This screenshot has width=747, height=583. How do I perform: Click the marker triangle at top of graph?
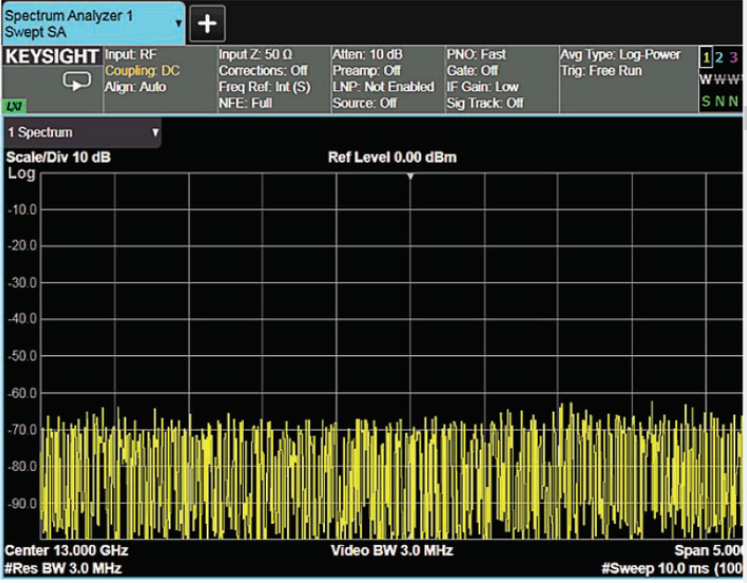409,177
